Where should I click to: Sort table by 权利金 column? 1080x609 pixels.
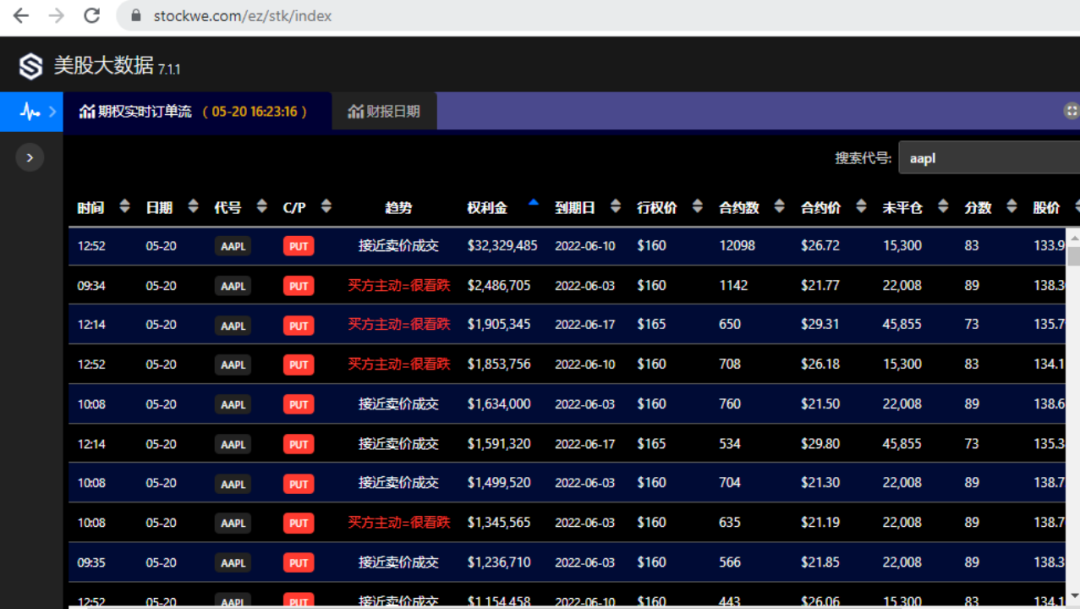487,207
